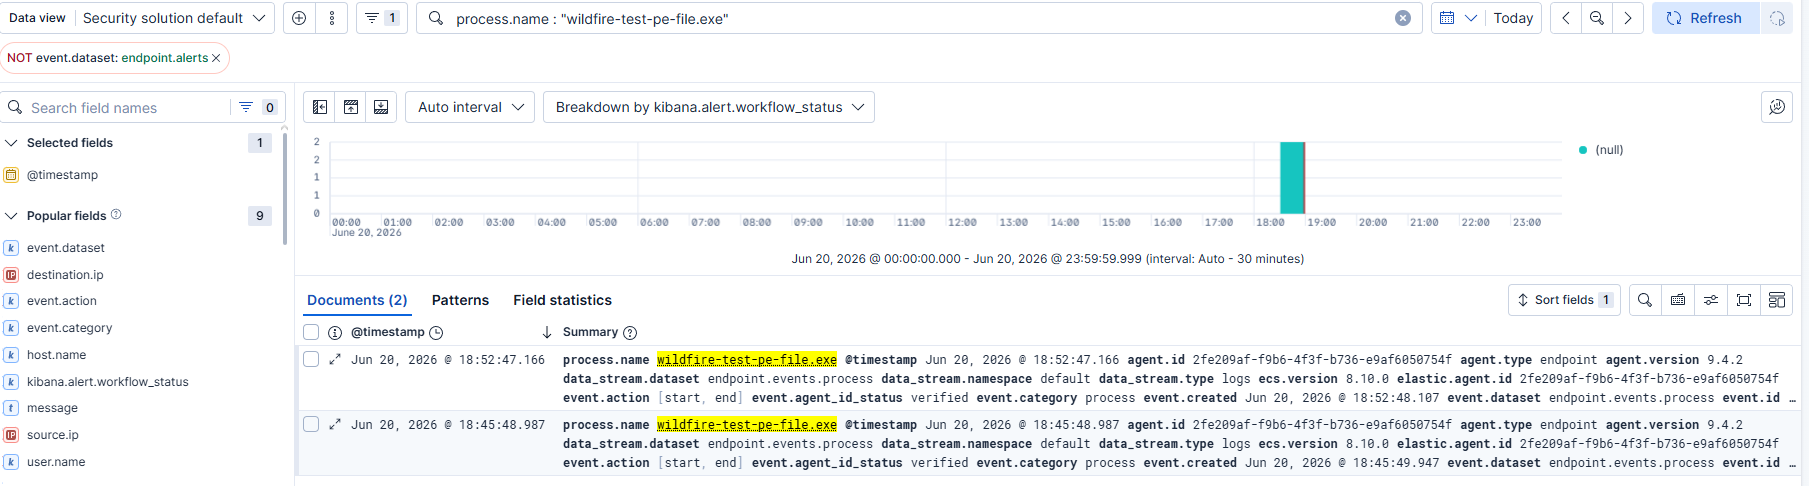The image size is (1809, 486).
Task: Click highlighted wildfire-test-pe-file.exe in first row
Action: [x=747, y=360]
